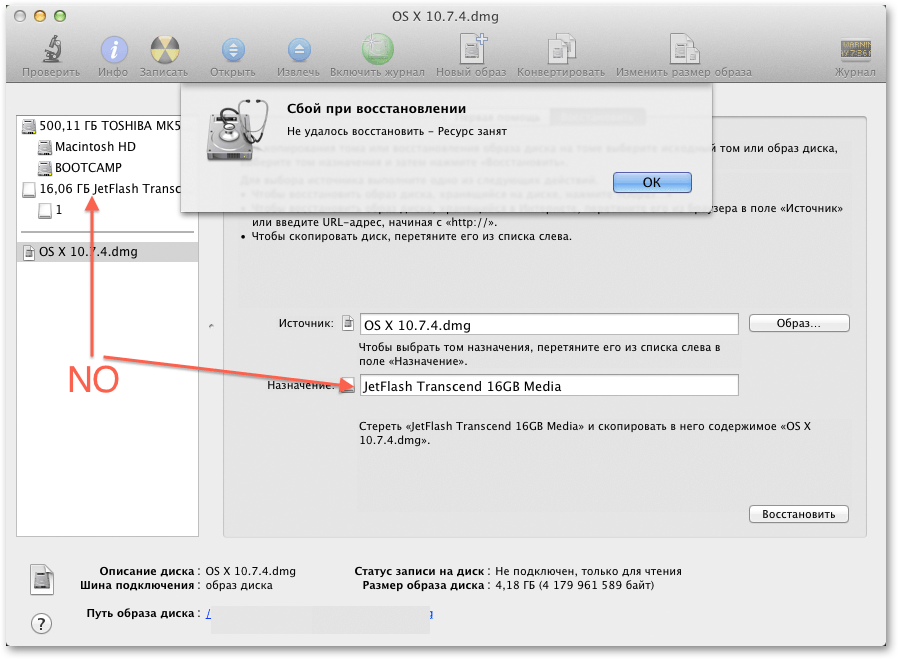Click OK in the restore failure dialog

(x=652, y=182)
